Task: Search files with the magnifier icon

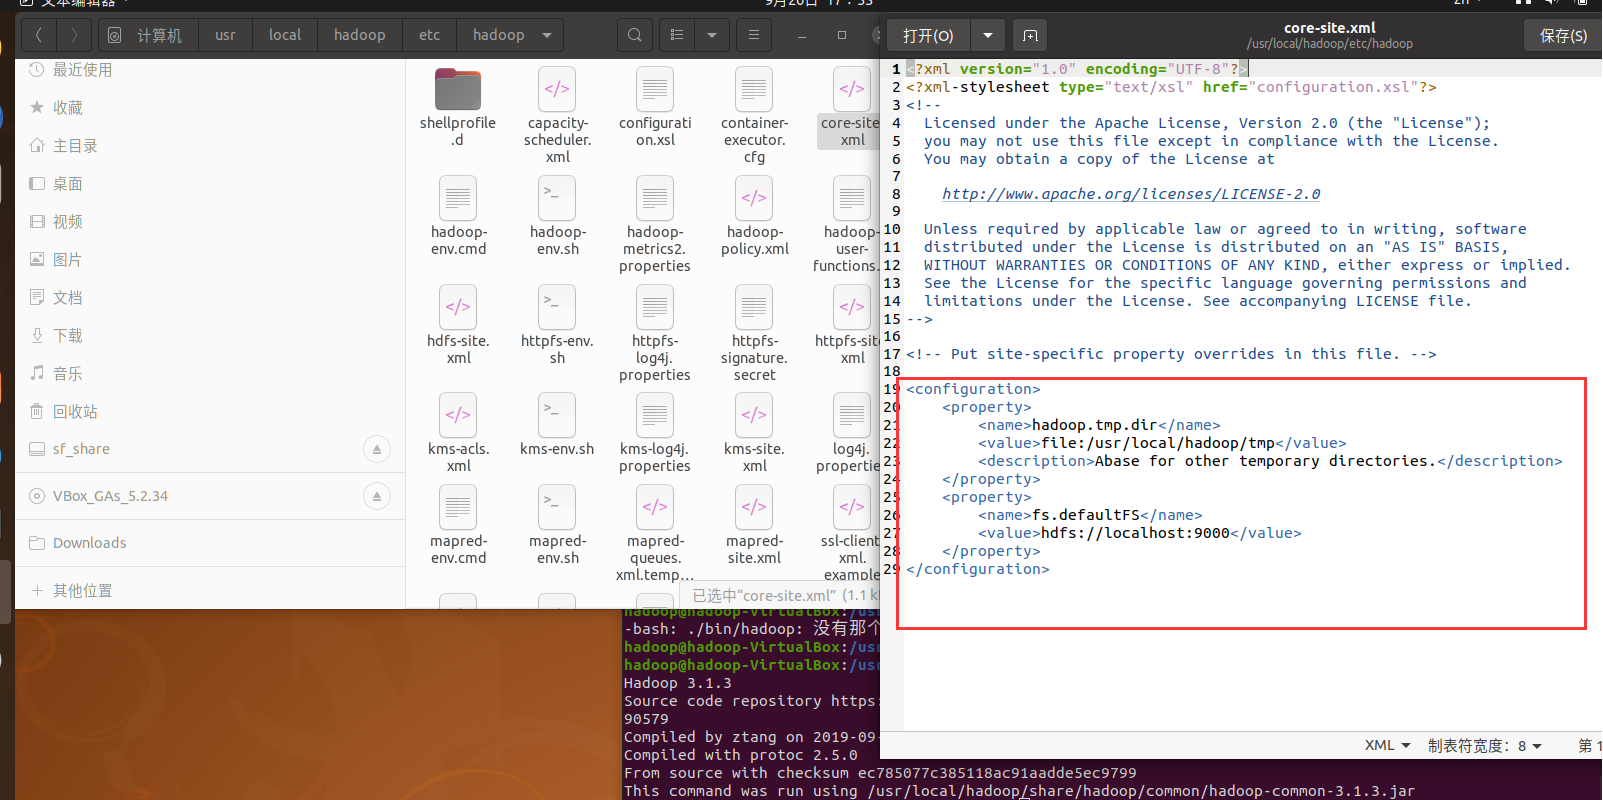Action: tap(634, 35)
